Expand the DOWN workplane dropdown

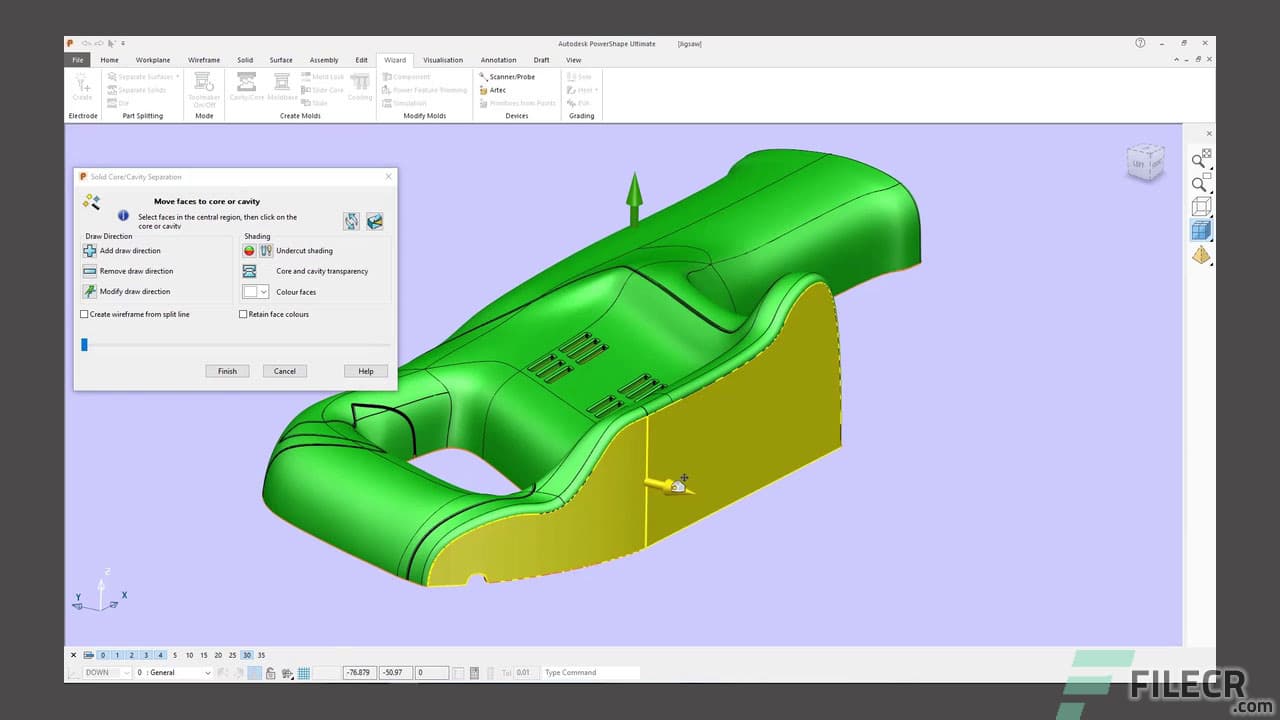coord(127,672)
